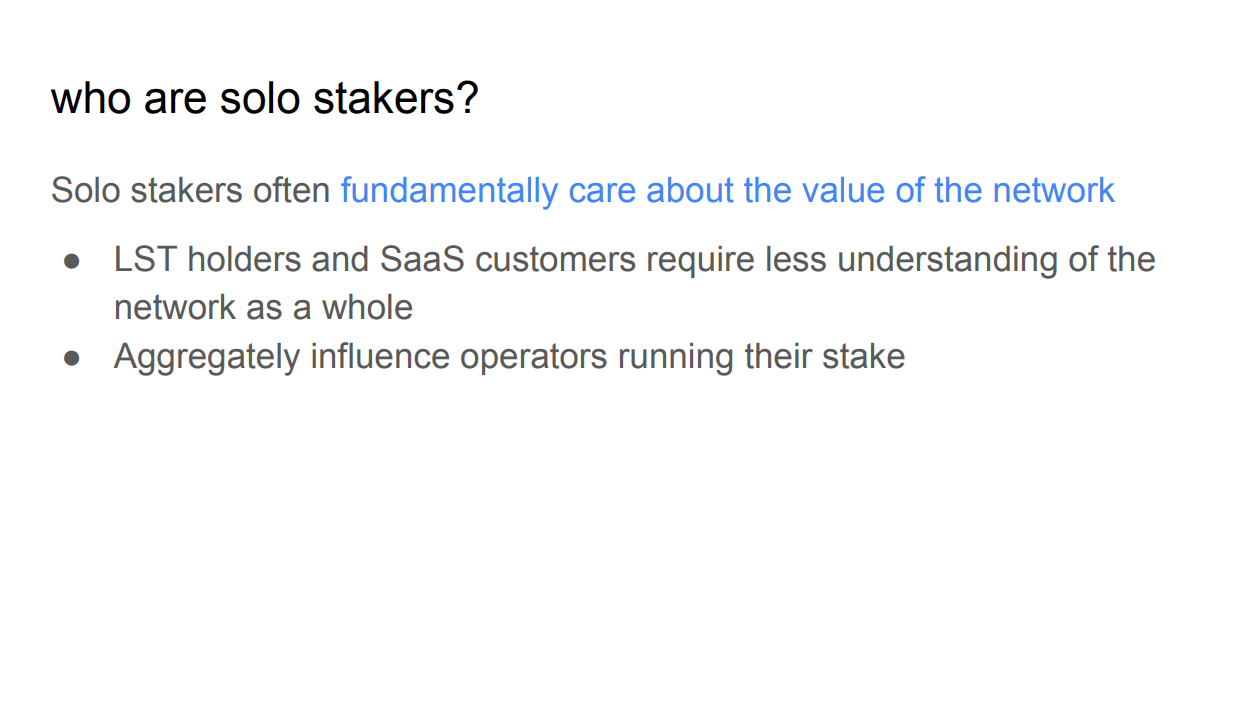Click the text "network as a whole"
Screen dimensions: 1251x702
[x=263, y=307]
